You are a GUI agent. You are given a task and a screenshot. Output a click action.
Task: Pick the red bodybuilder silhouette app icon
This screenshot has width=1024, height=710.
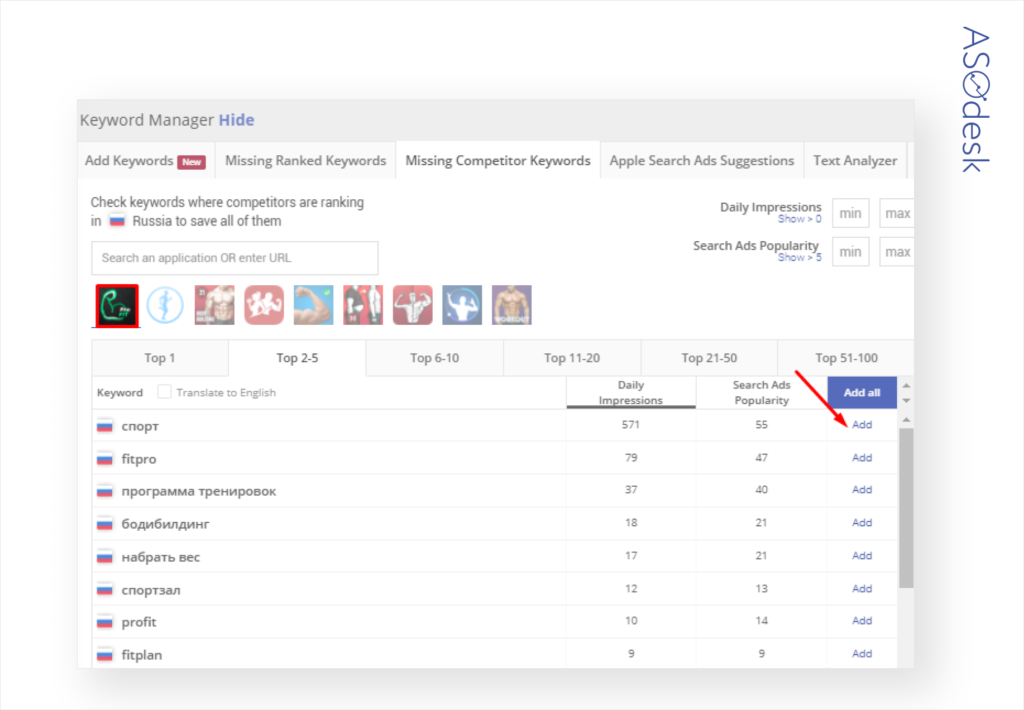pos(413,305)
